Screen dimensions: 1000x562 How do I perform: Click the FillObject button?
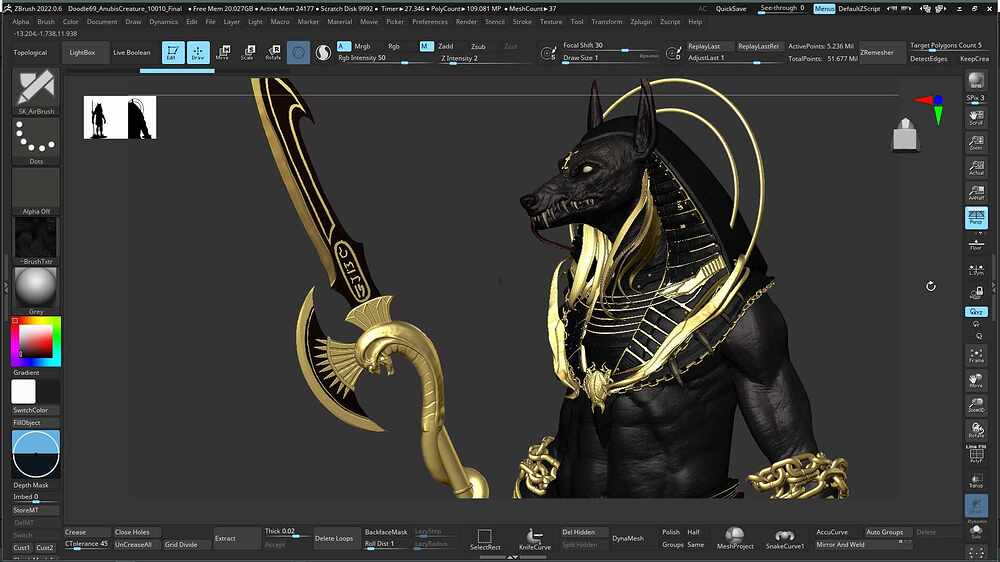36,422
